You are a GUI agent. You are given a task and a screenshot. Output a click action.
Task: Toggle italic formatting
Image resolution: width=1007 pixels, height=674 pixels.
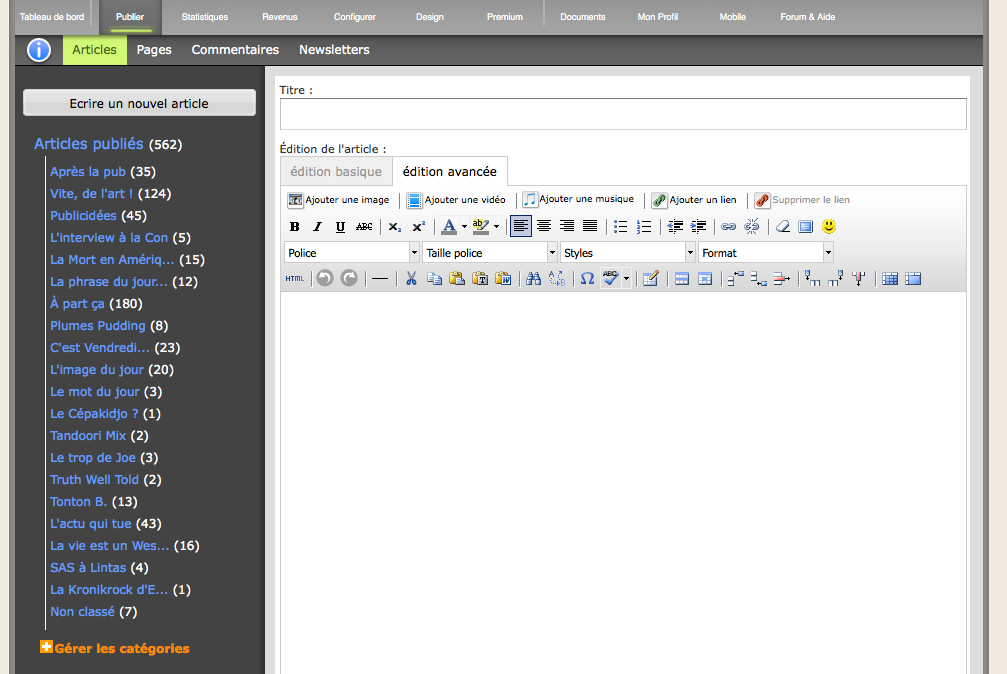tap(317, 226)
